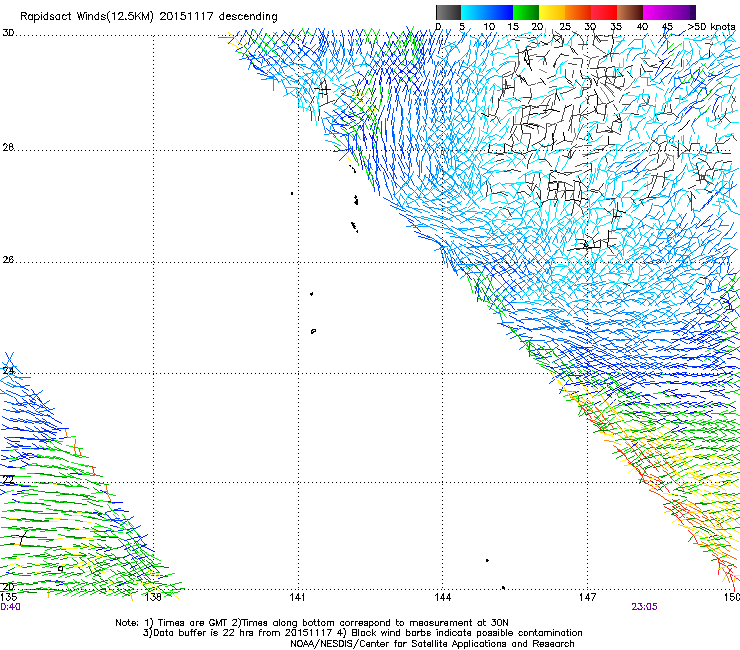Click the '>50 knots' legend label

click(711, 27)
